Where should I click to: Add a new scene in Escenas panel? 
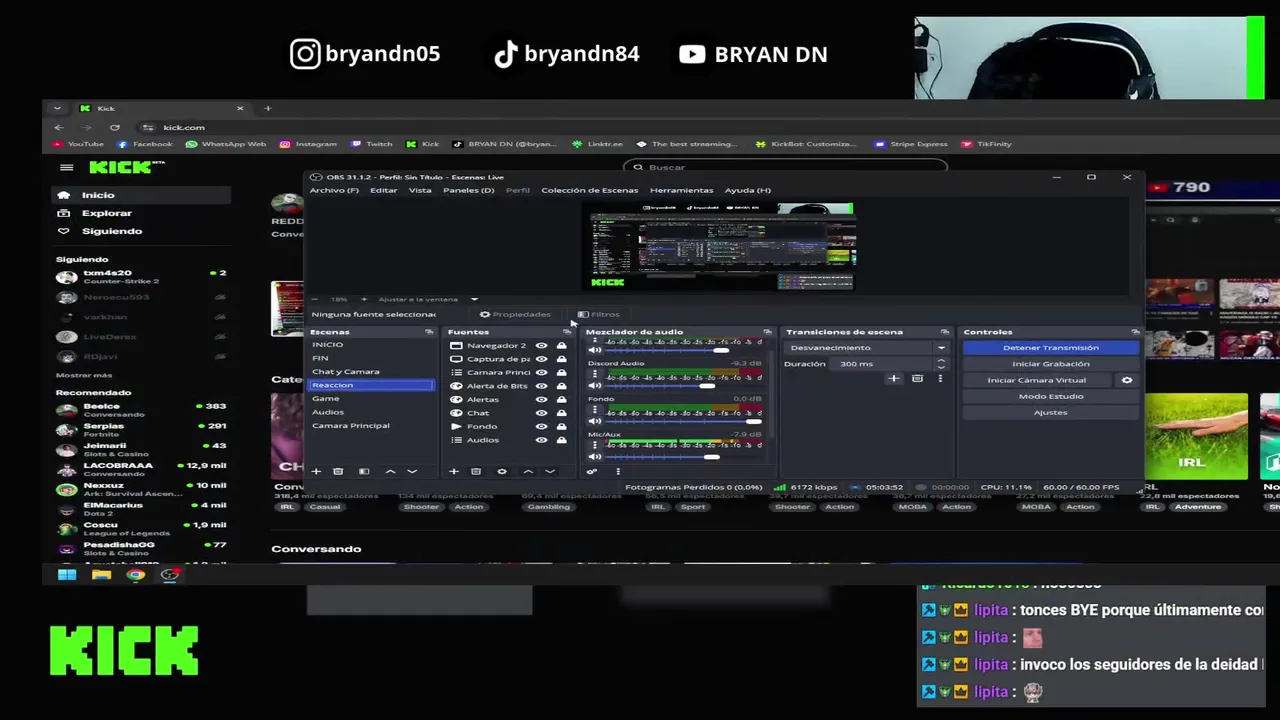coord(316,471)
